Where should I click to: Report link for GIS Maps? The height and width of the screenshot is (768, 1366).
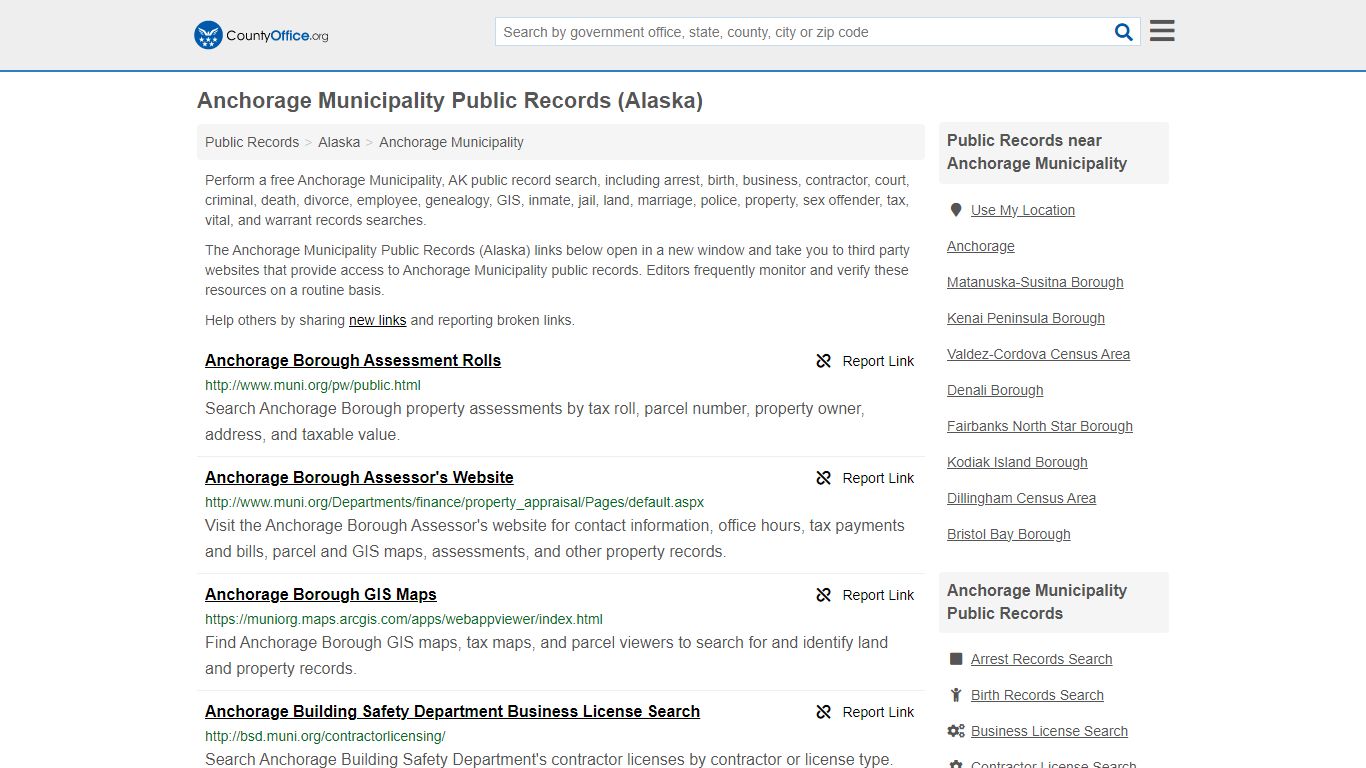(878, 595)
